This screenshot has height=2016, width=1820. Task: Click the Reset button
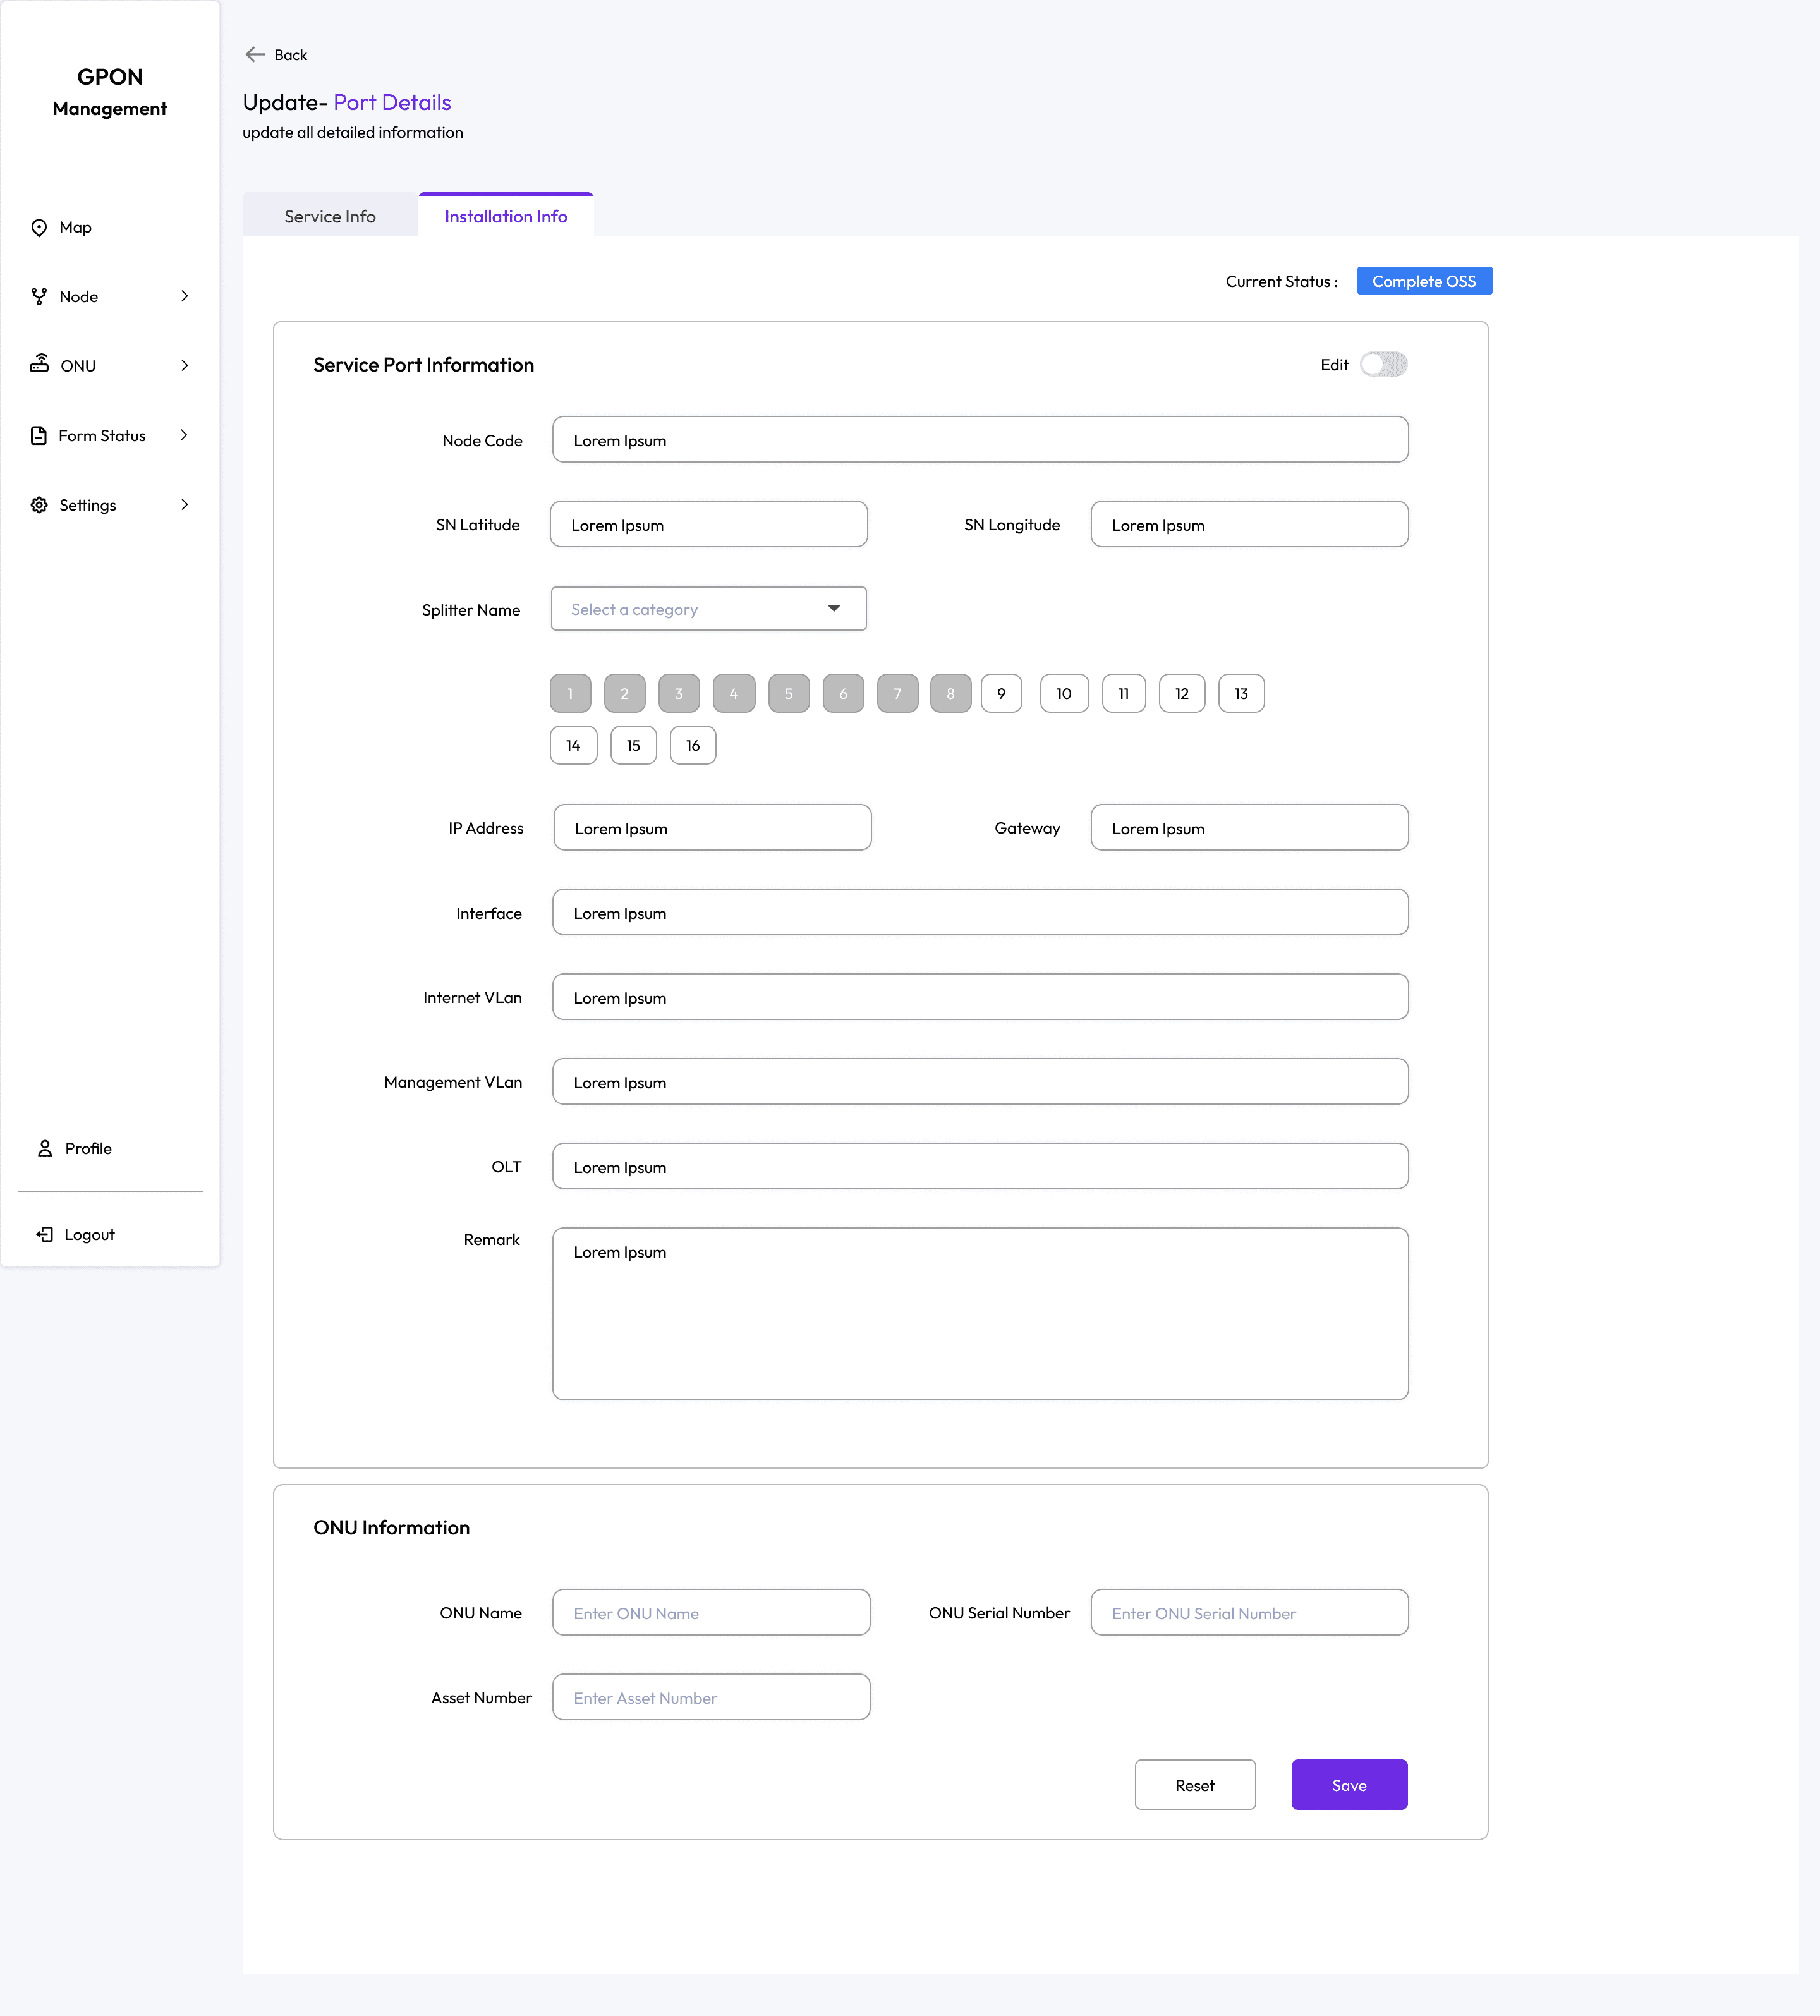coord(1194,1785)
